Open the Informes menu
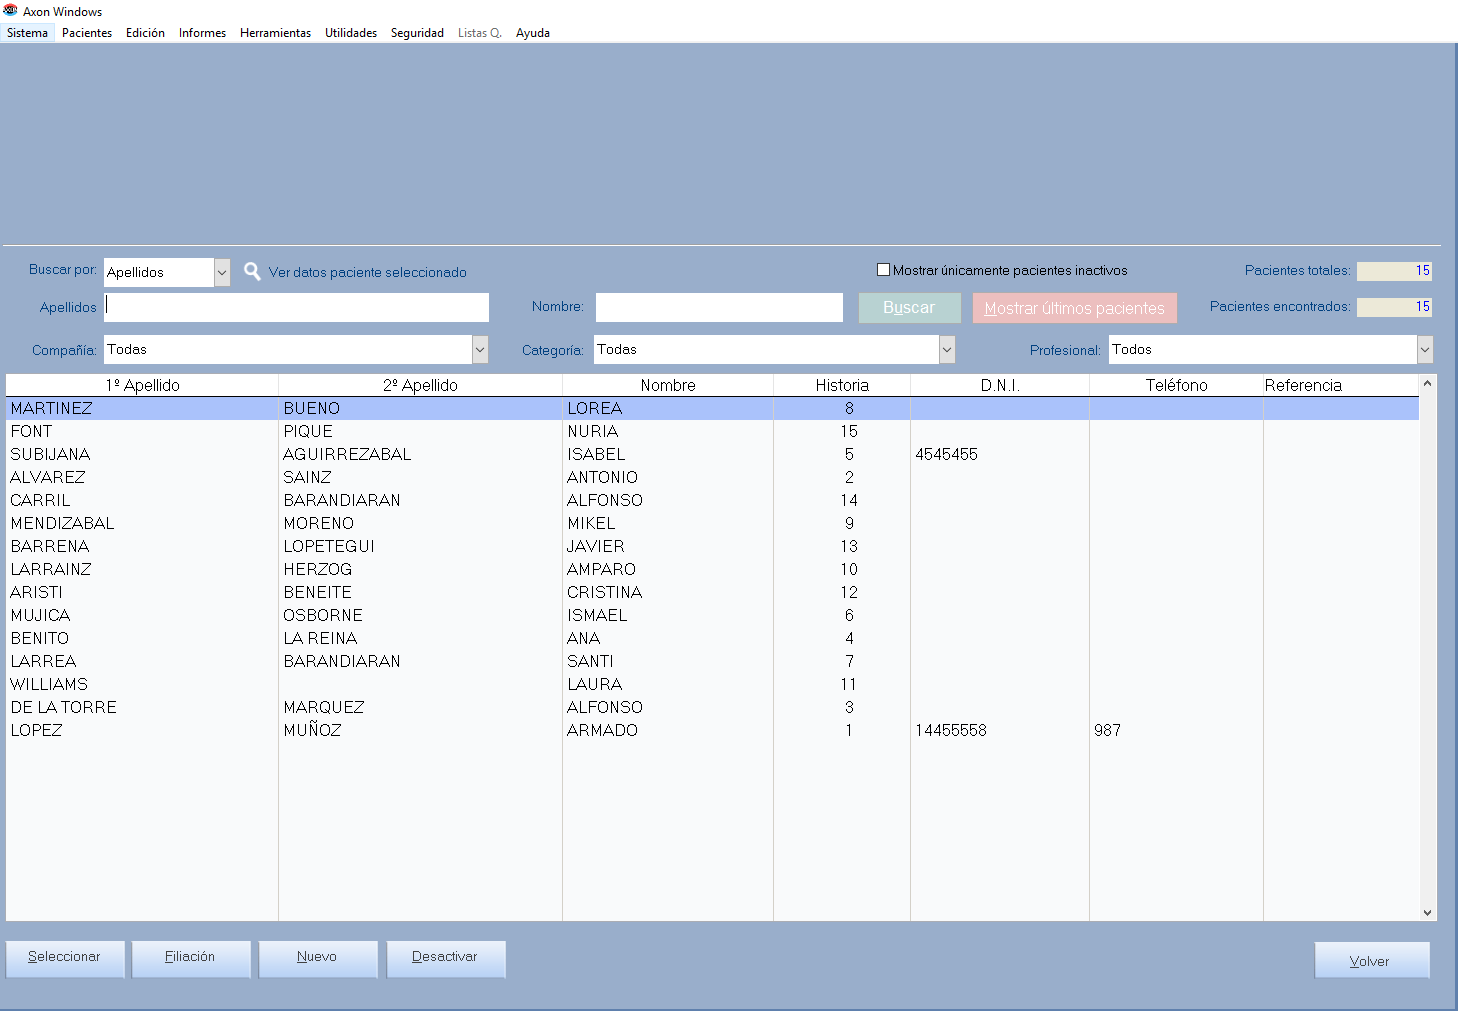The height and width of the screenshot is (1011, 1458). tap(202, 33)
